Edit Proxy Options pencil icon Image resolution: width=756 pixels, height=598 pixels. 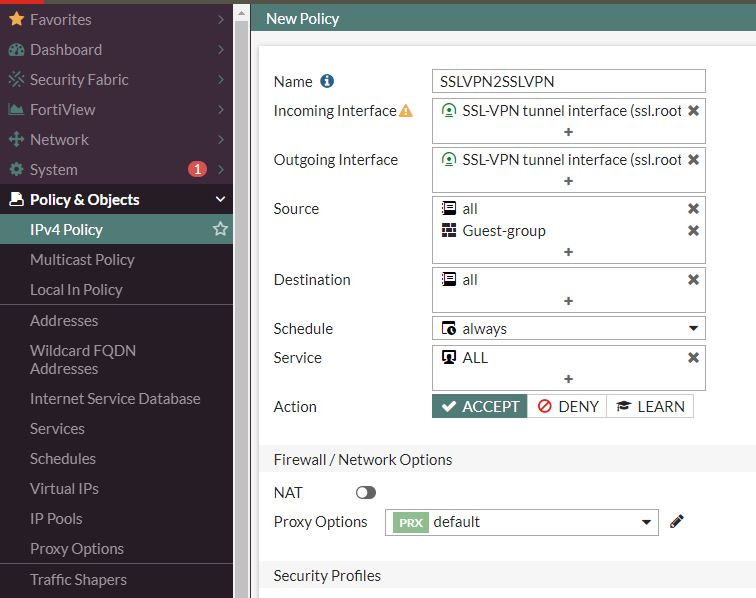[x=676, y=521]
